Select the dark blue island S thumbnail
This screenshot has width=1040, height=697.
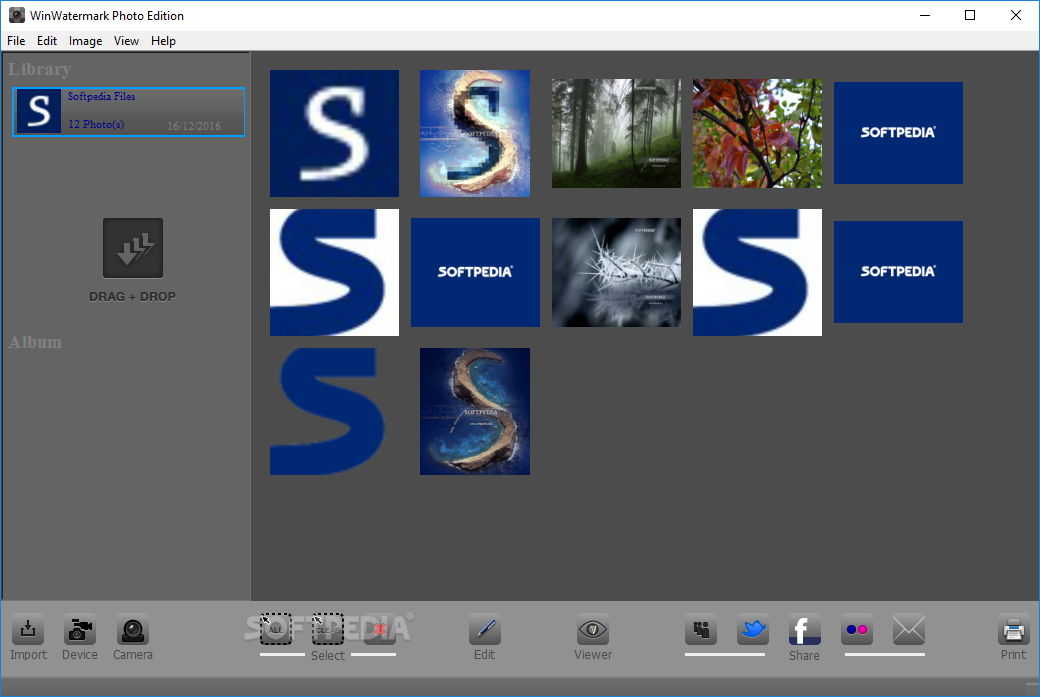475,411
